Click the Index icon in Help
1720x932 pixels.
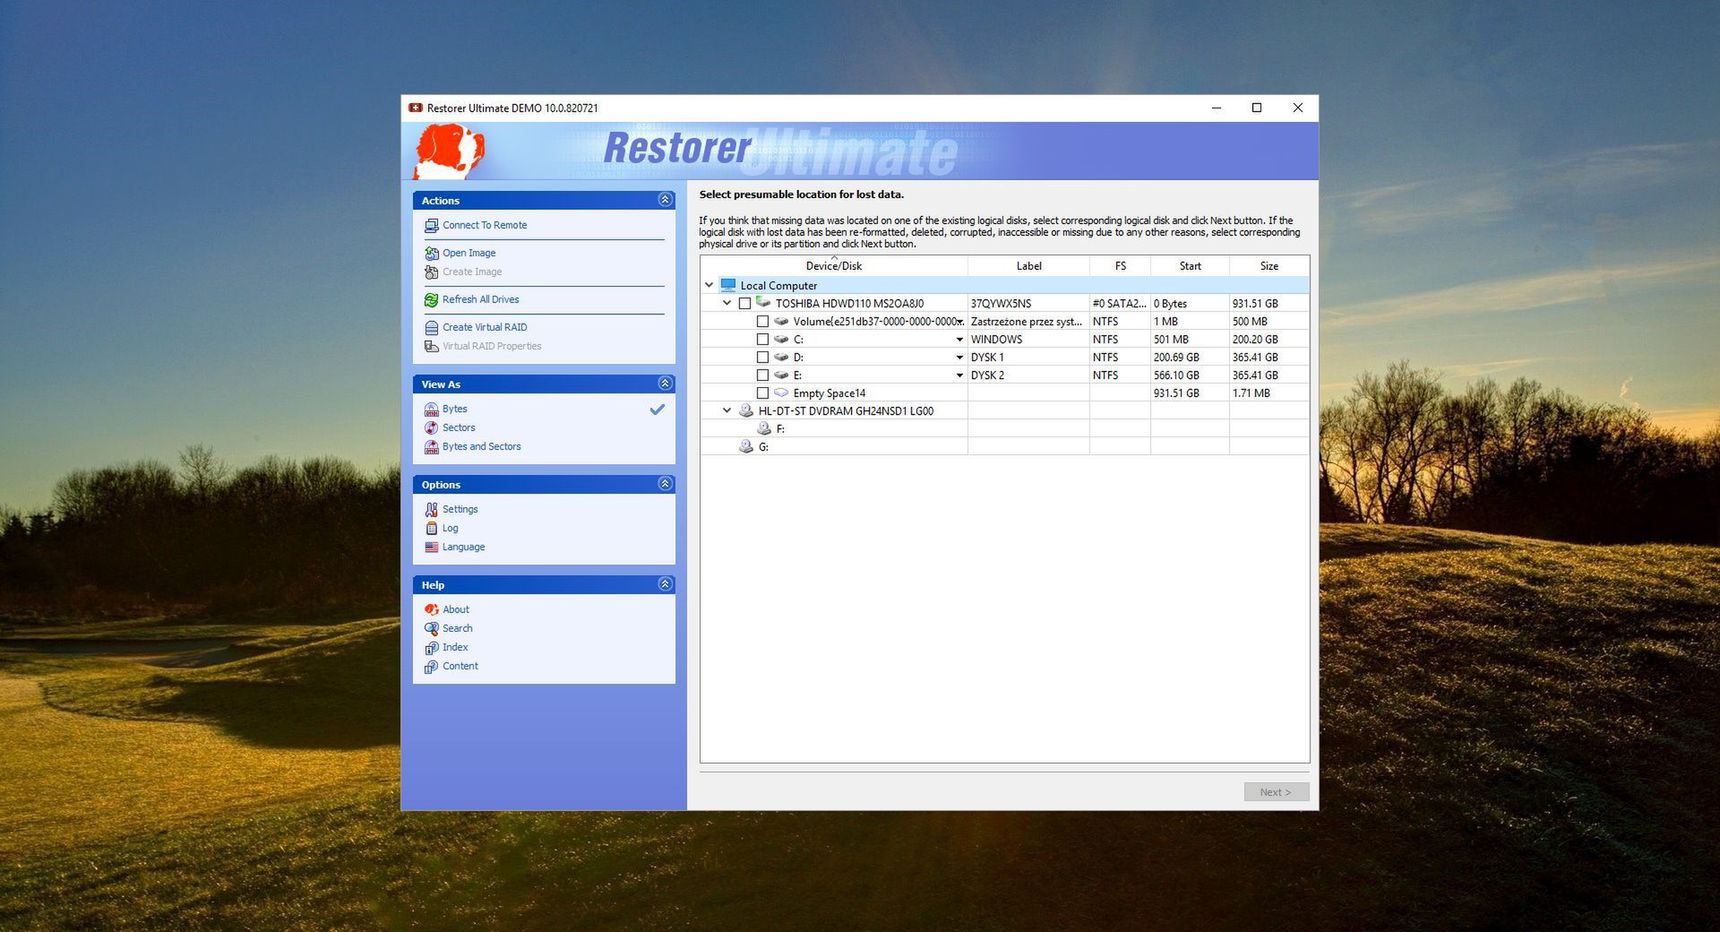431,648
